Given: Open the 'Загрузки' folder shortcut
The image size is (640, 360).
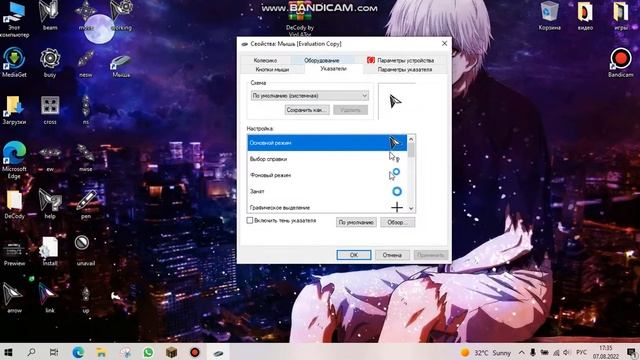Looking at the screenshot, I should [14, 110].
